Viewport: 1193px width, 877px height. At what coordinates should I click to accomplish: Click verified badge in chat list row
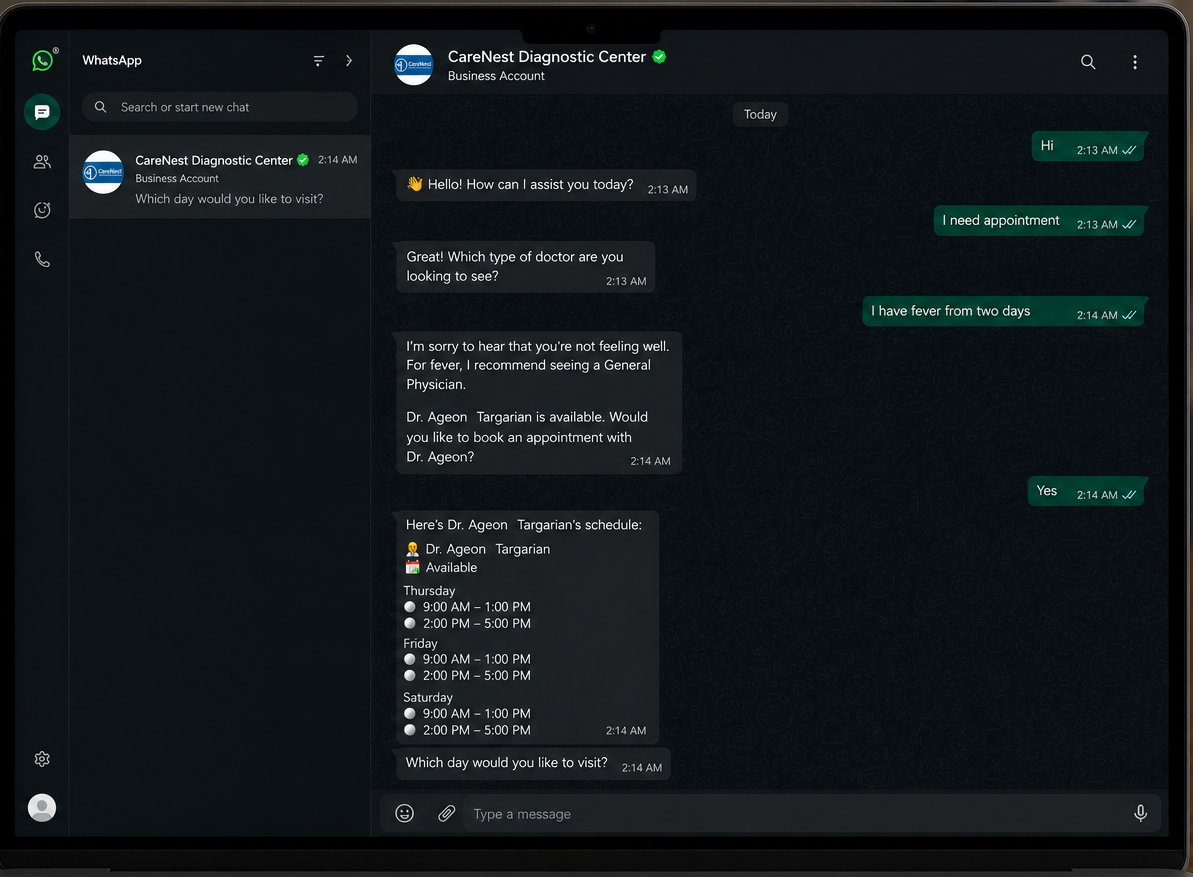point(303,160)
